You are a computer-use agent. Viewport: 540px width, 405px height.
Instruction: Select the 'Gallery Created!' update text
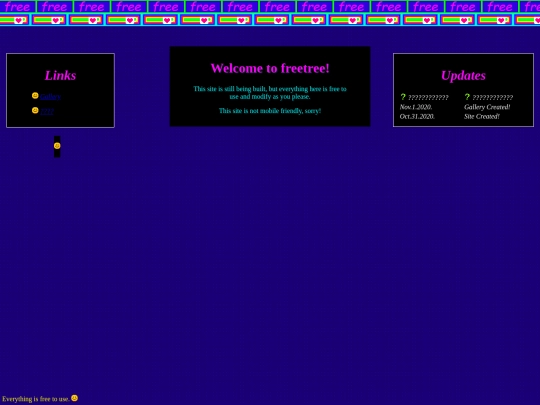point(487,107)
